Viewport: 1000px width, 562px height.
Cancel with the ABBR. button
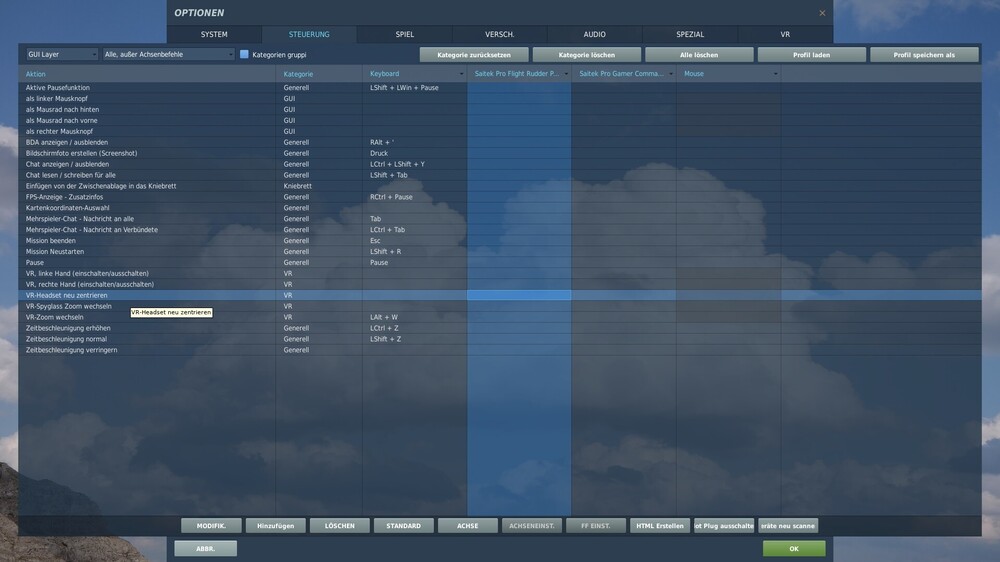tap(205, 549)
